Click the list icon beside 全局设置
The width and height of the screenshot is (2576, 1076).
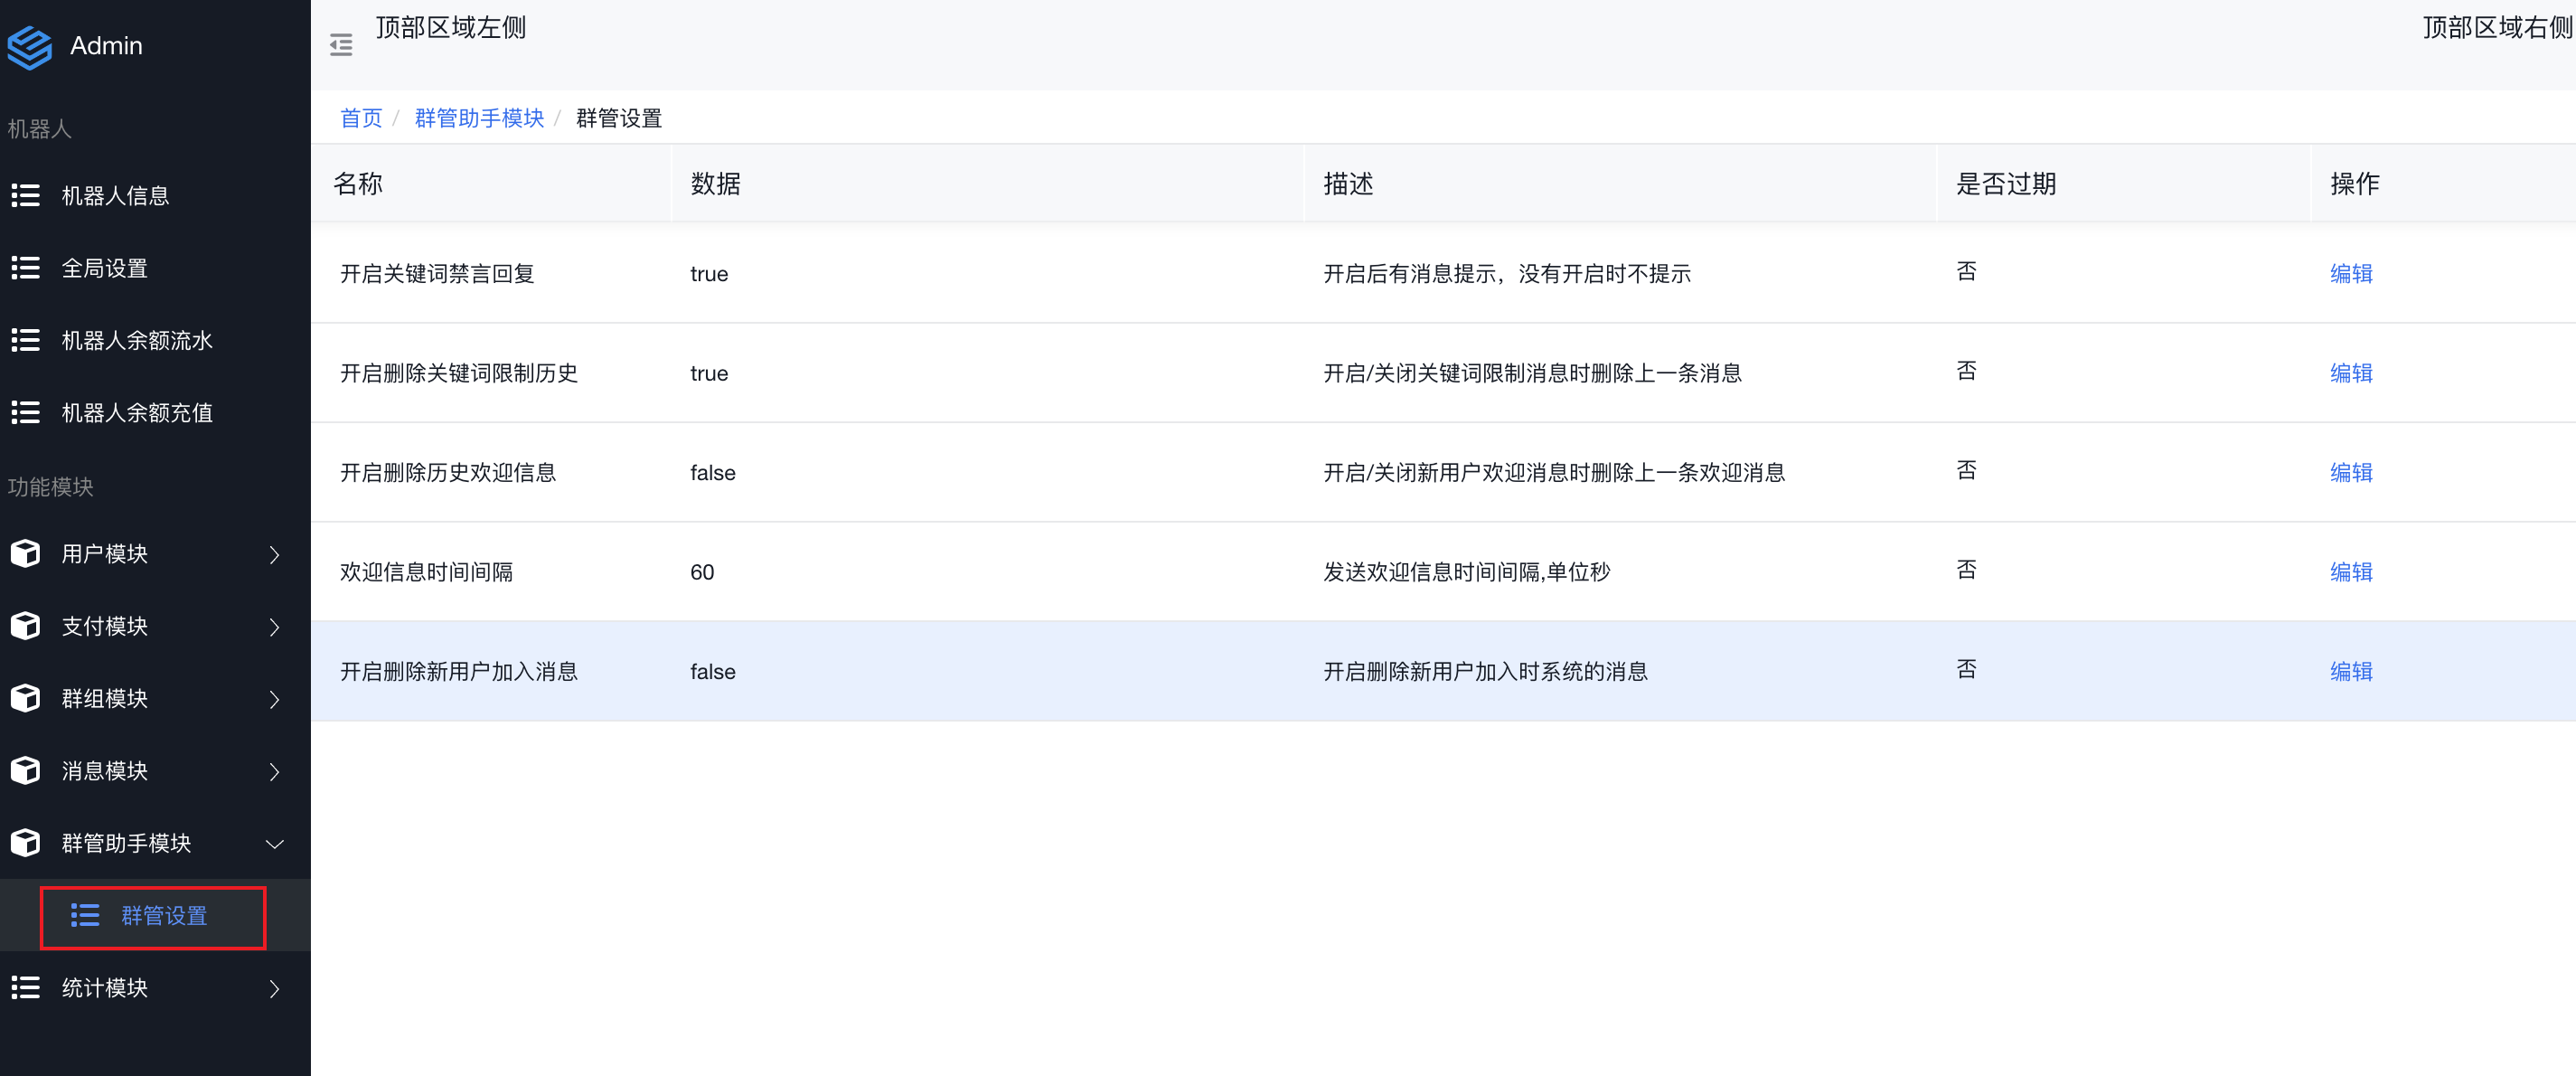click(25, 268)
